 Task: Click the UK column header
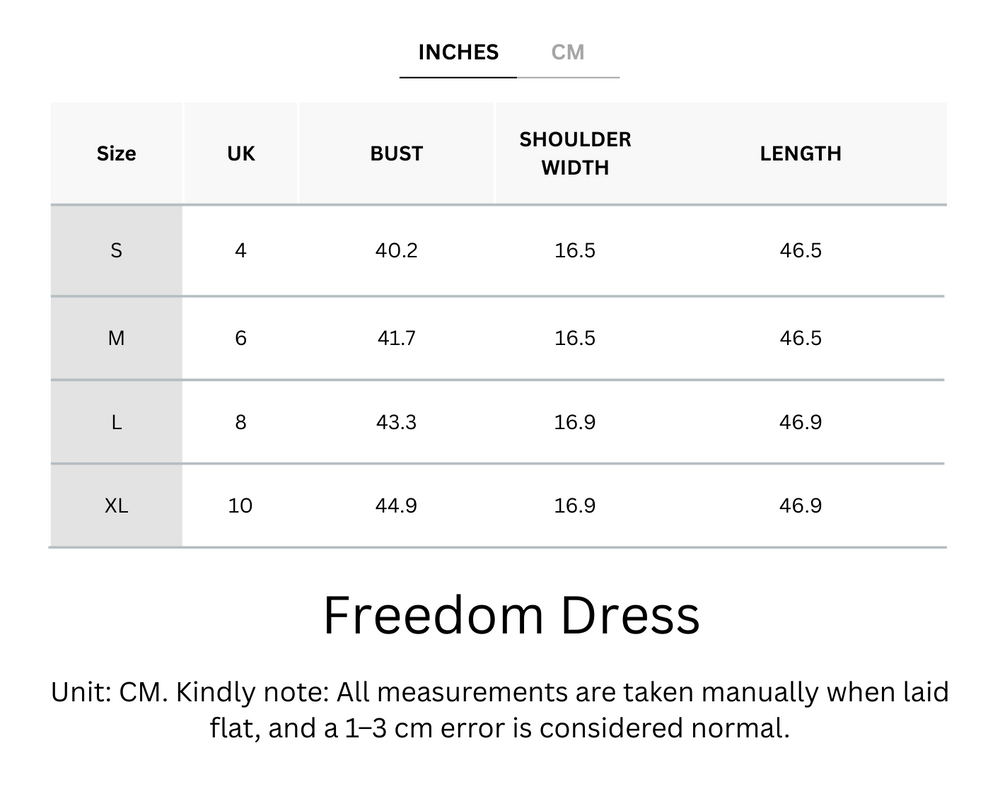tap(240, 153)
